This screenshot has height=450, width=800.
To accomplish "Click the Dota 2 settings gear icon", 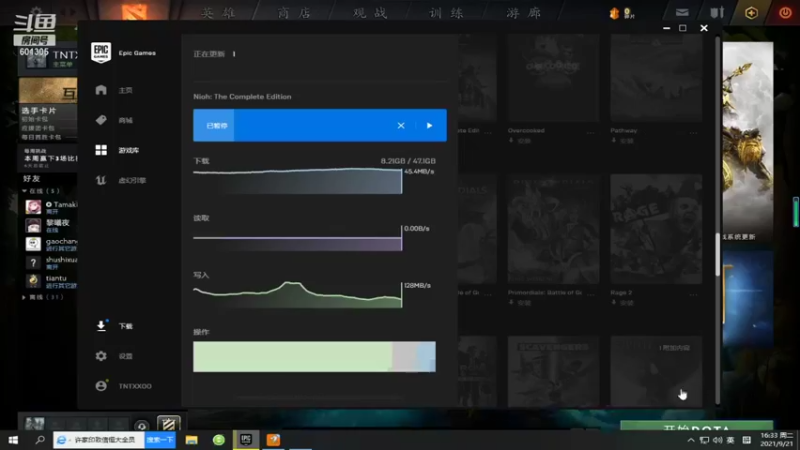I will pyautogui.click(x=35, y=10).
